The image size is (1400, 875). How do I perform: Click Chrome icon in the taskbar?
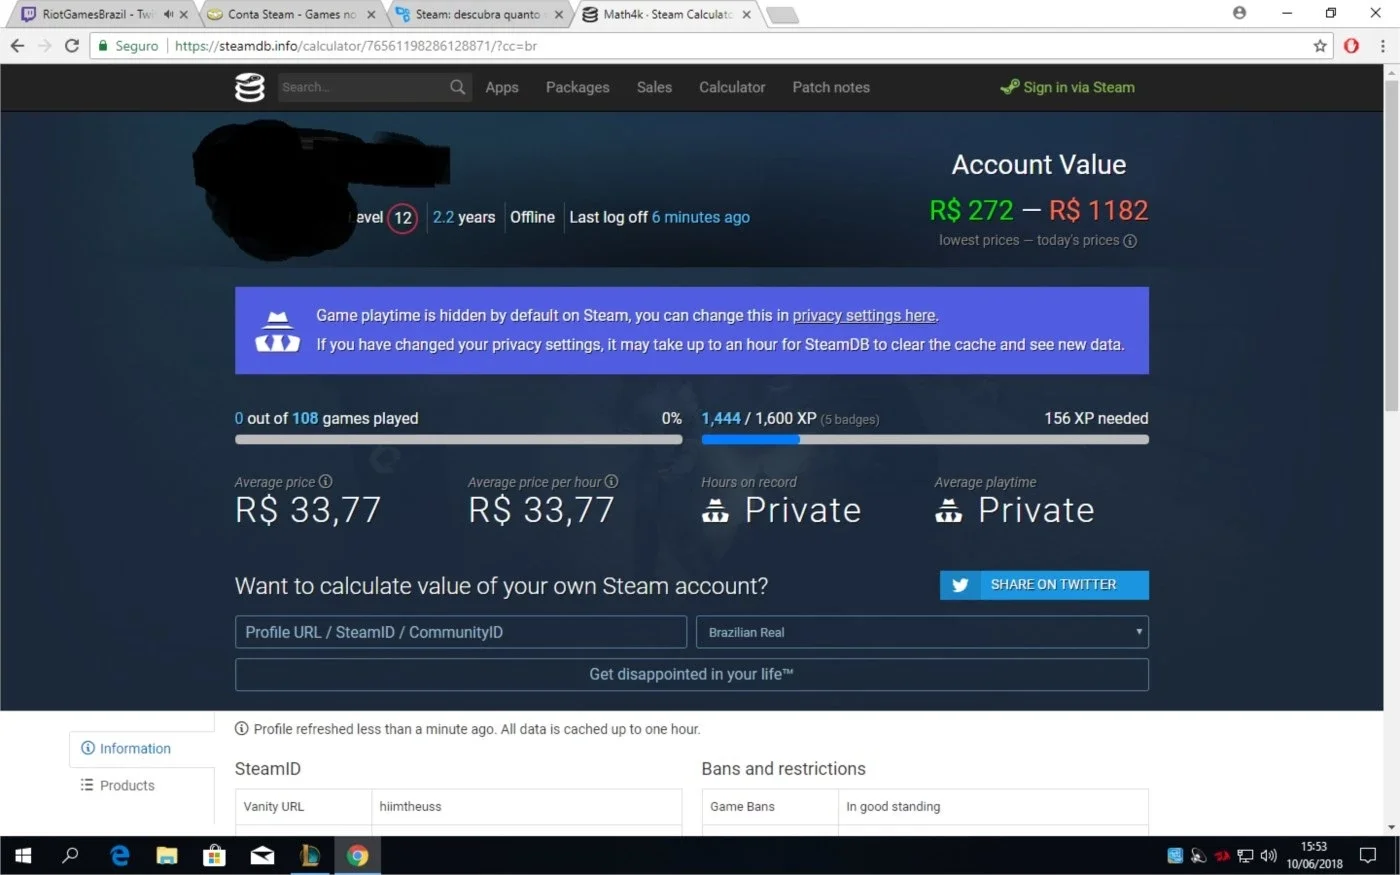tap(357, 855)
